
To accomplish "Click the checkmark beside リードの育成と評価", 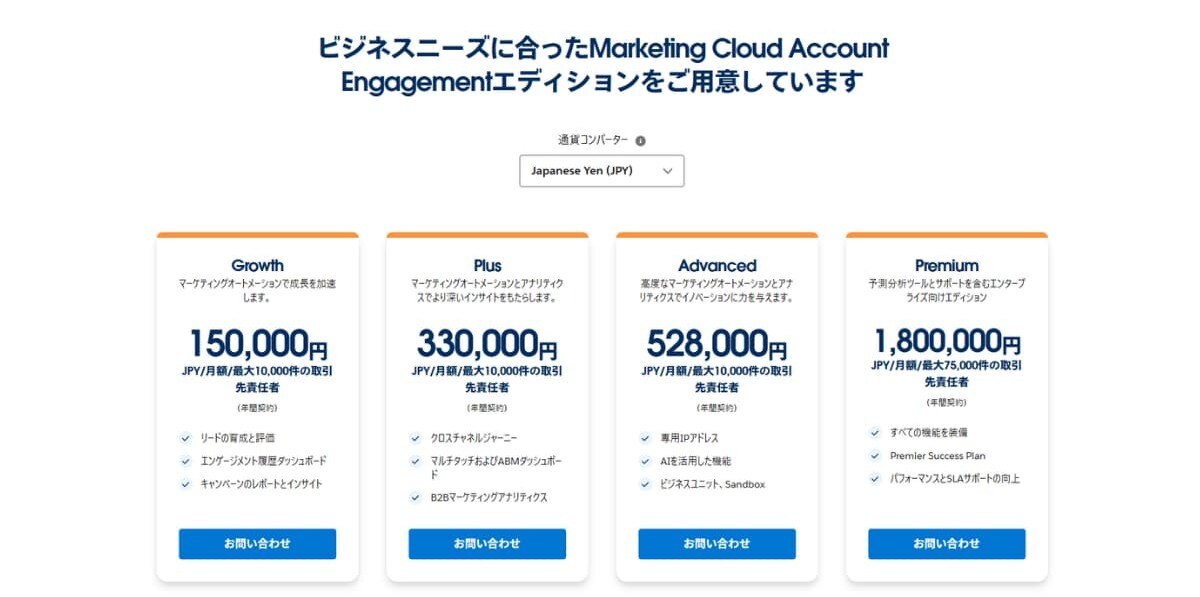I will click(x=186, y=438).
